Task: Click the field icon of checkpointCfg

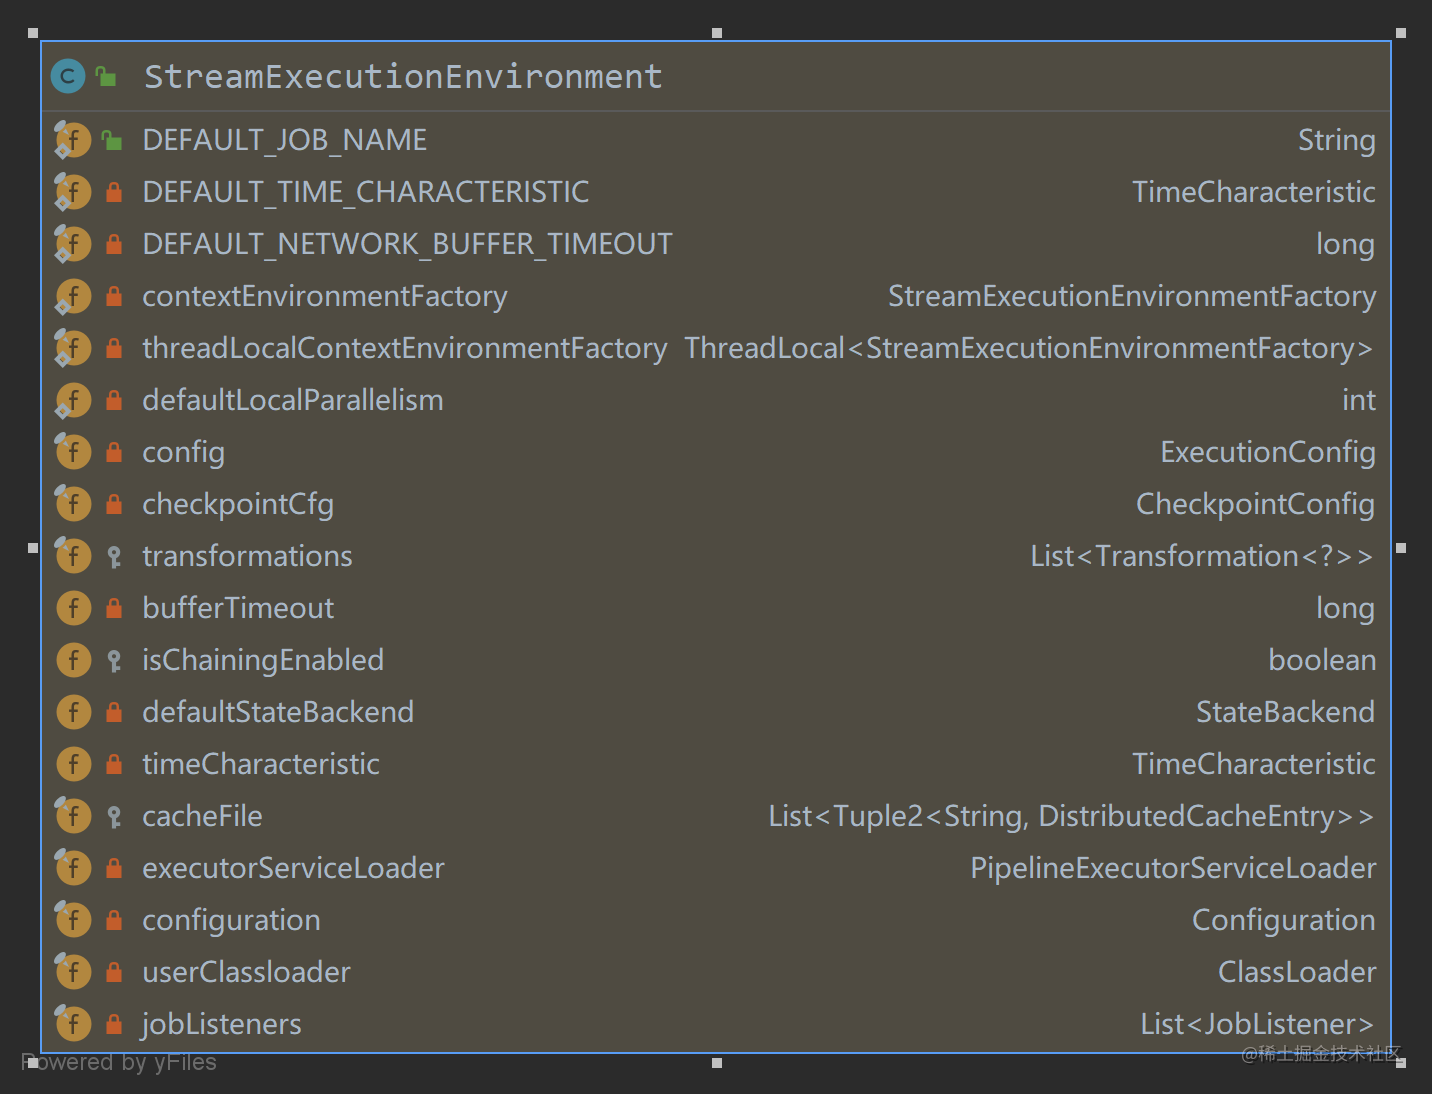Action: (73, 504)
